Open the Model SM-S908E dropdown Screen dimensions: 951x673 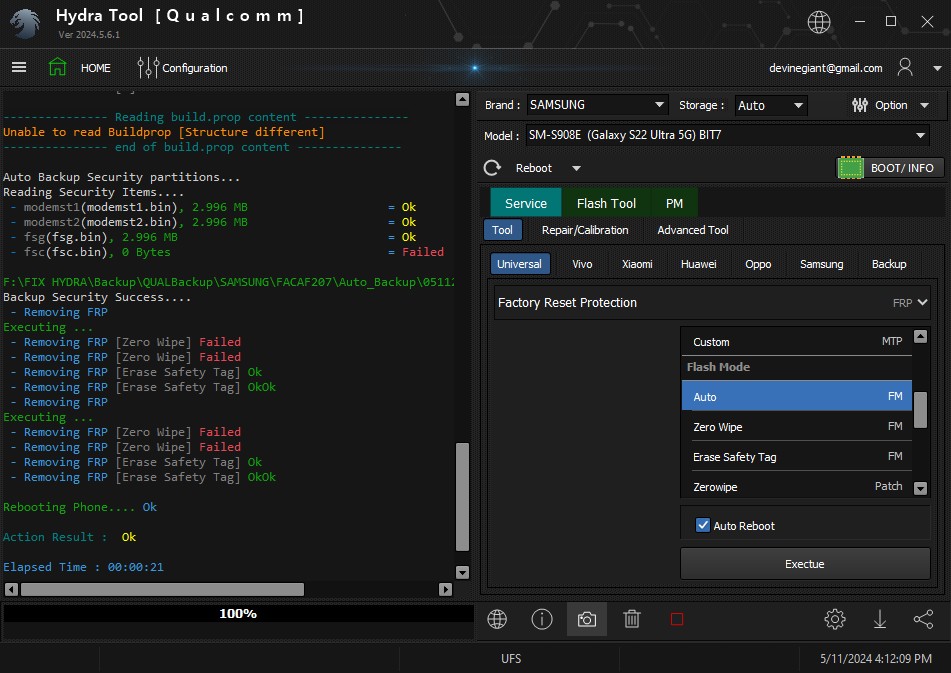pos(727,135)
